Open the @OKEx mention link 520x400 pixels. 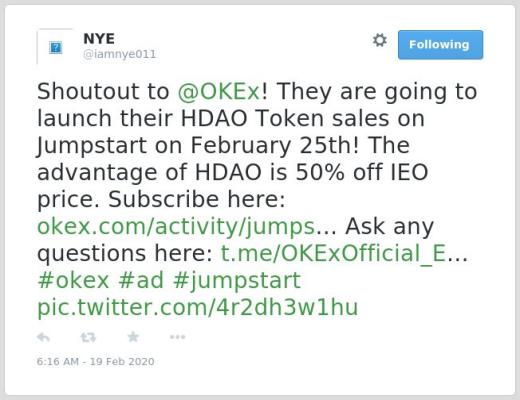click(x=219, y=91)
